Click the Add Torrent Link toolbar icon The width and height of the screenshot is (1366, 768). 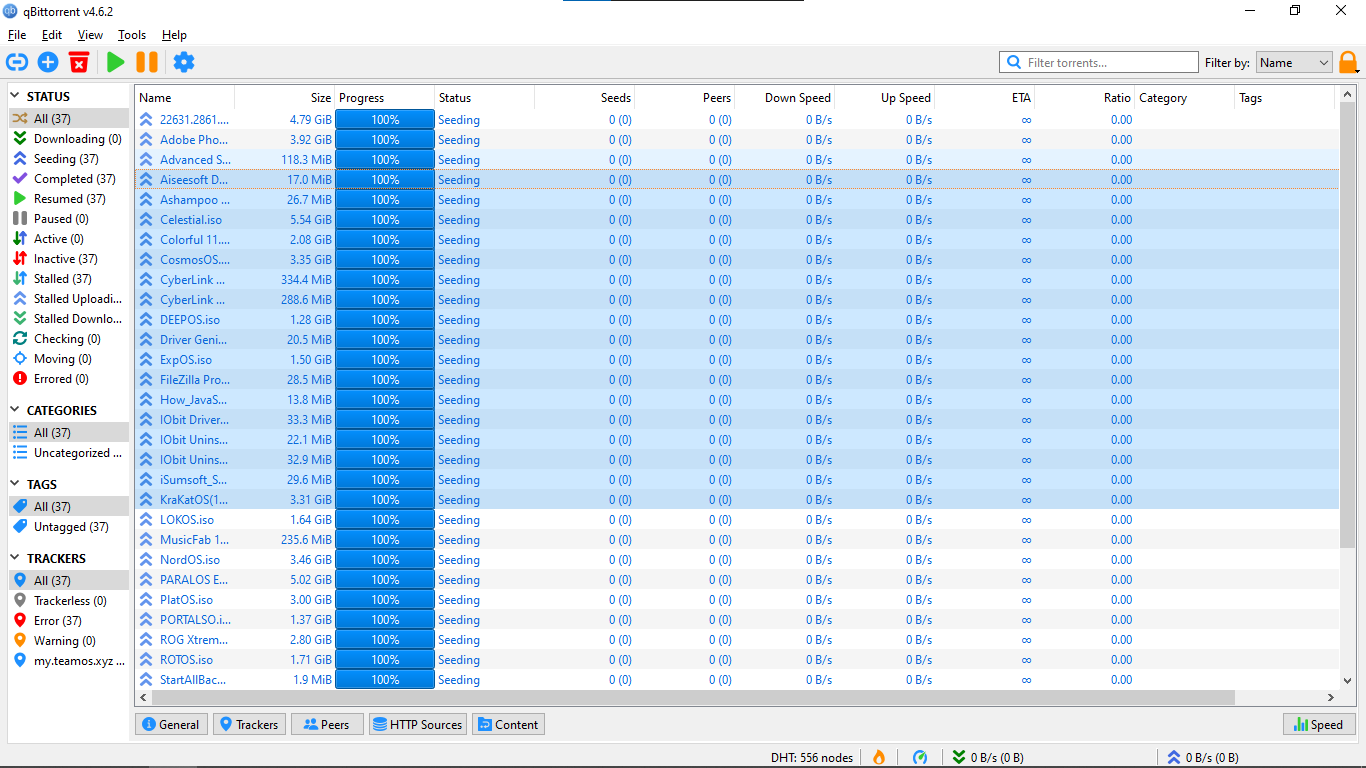16,62
